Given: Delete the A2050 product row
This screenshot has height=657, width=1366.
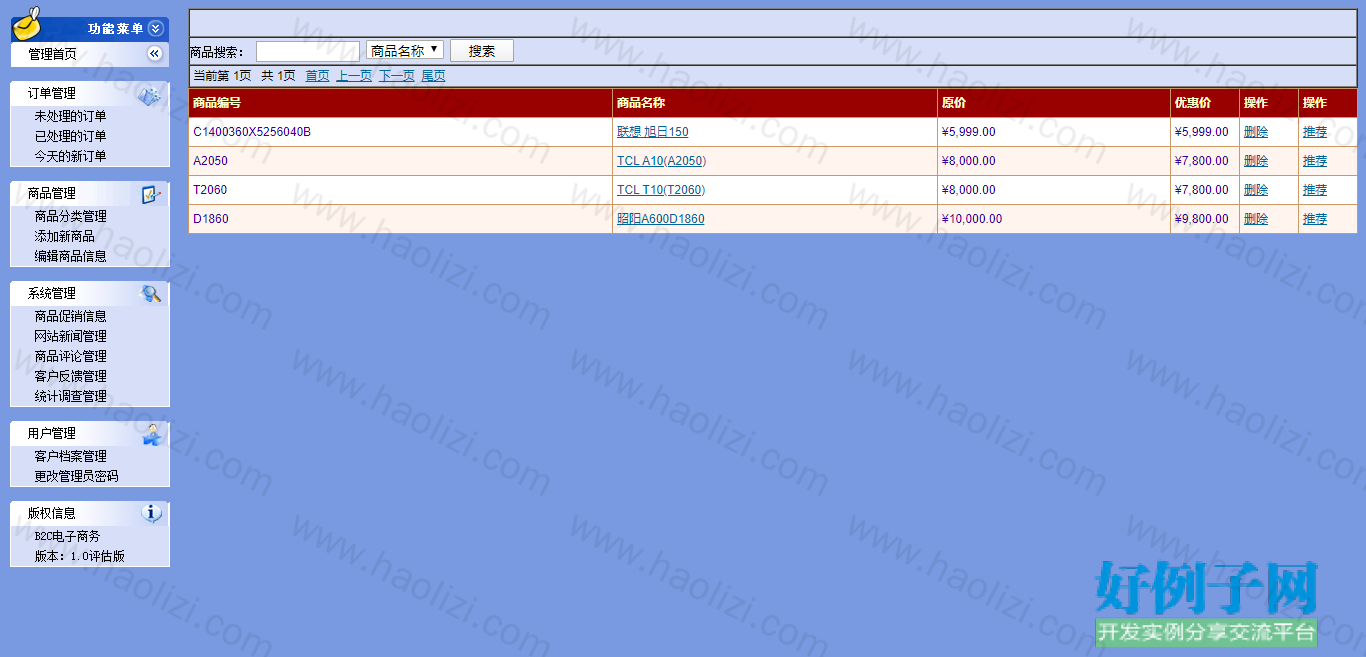Looking at the screenshot, I should point(1256,161).
